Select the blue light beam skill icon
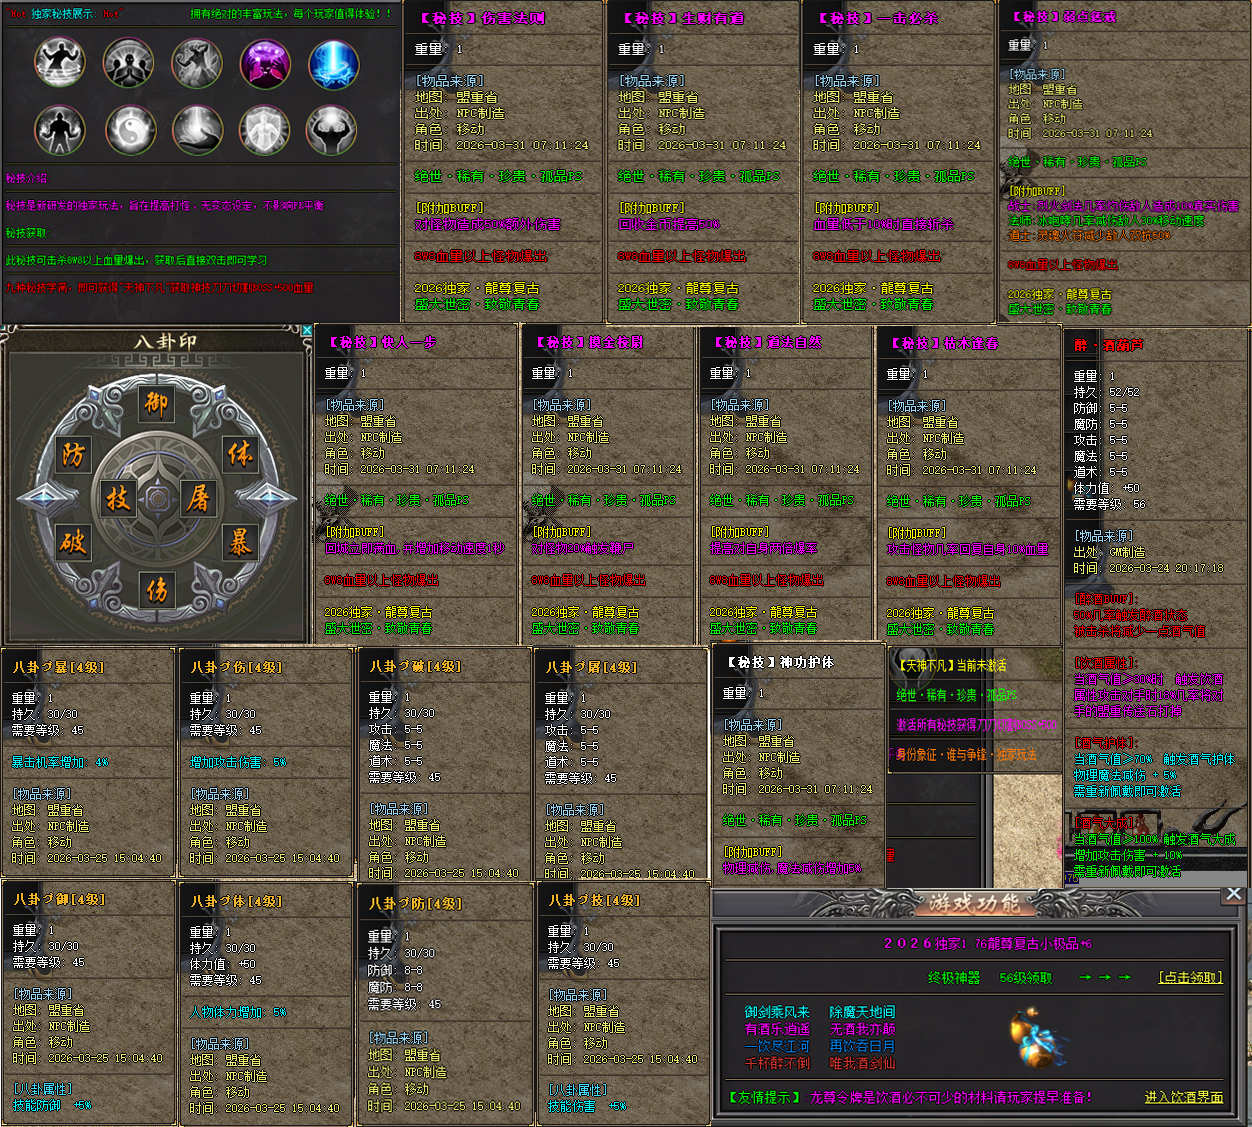Image resolution: width=1252 pixels, height=1127 pixels. coord(334,62)
